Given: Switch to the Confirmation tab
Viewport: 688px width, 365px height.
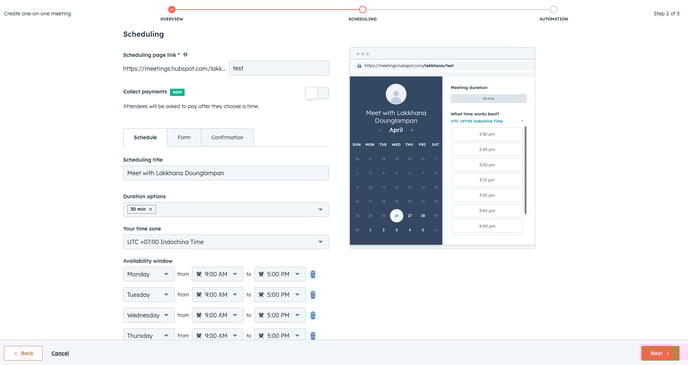Looking at the screenshot, I should coord(227,137).
